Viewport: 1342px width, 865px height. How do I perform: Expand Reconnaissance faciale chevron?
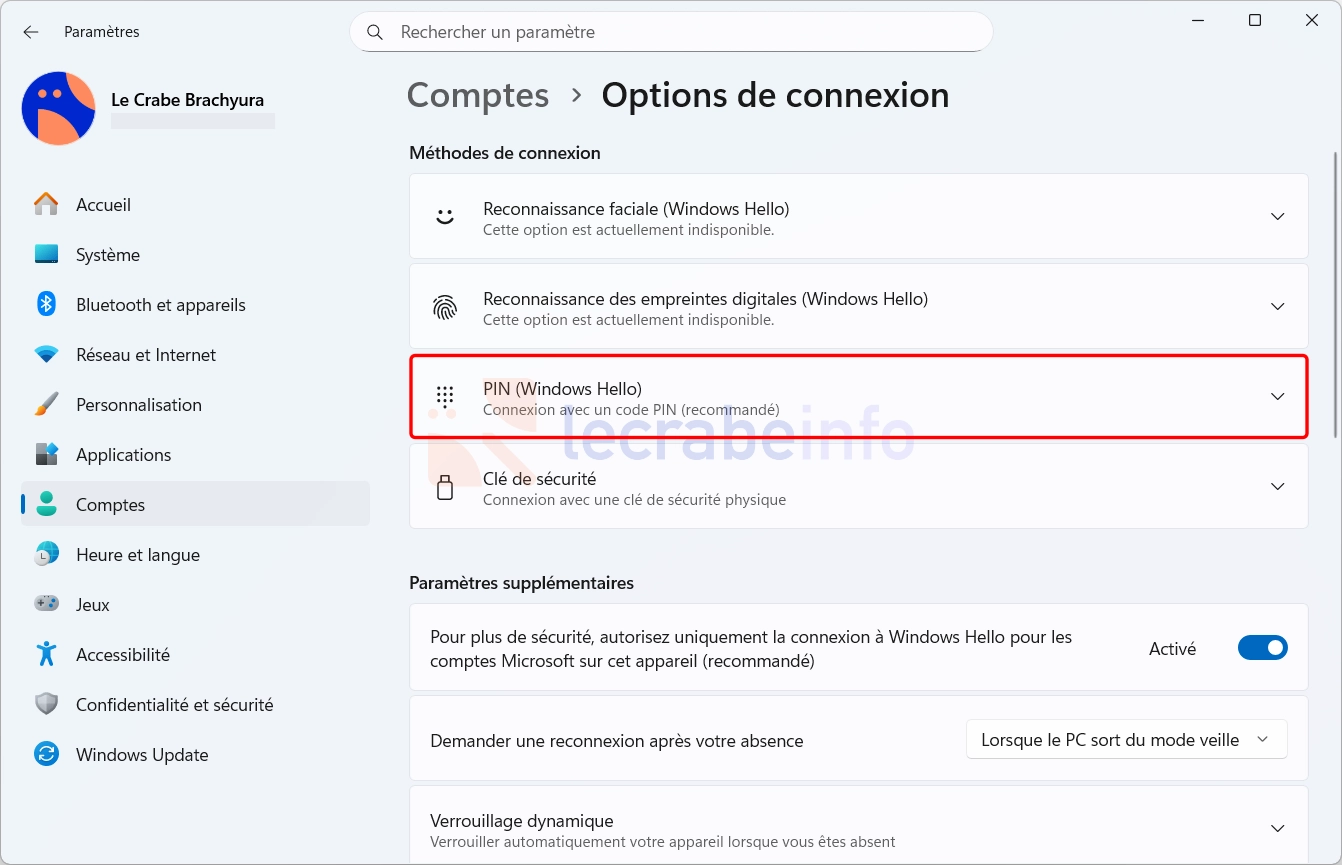pyautogui.click(x=1277, y=216)
